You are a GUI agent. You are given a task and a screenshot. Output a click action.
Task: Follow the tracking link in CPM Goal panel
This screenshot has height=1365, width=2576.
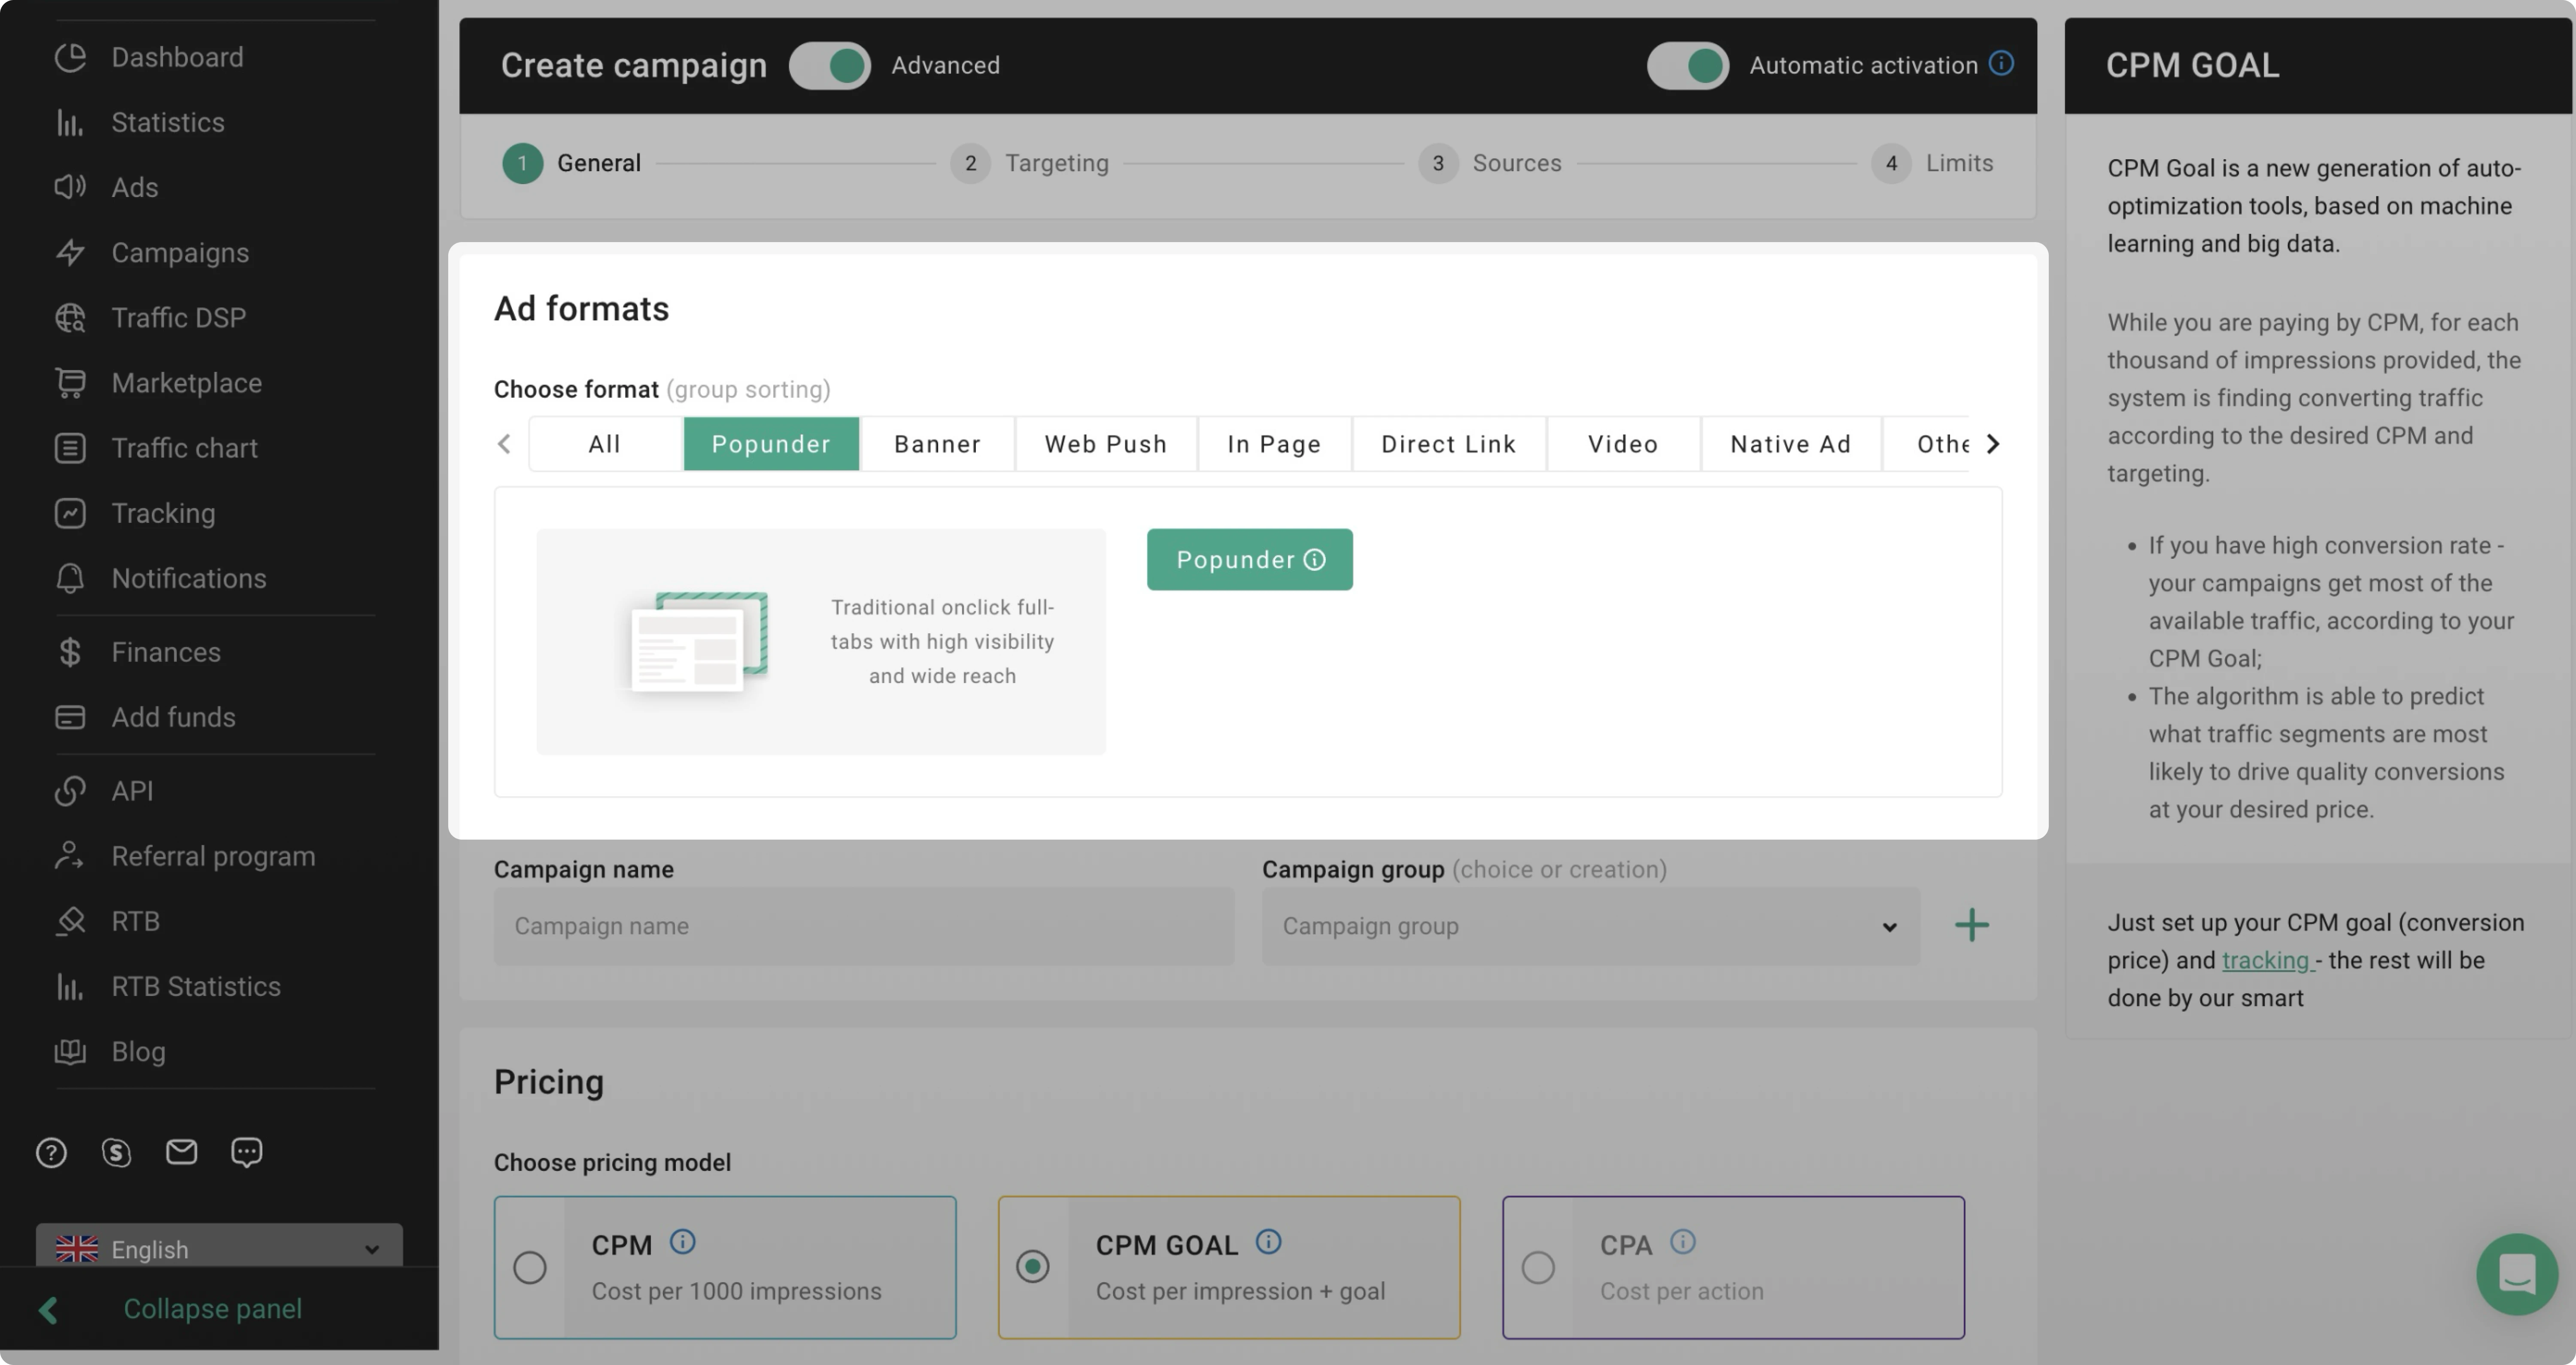coord(2264,960)
